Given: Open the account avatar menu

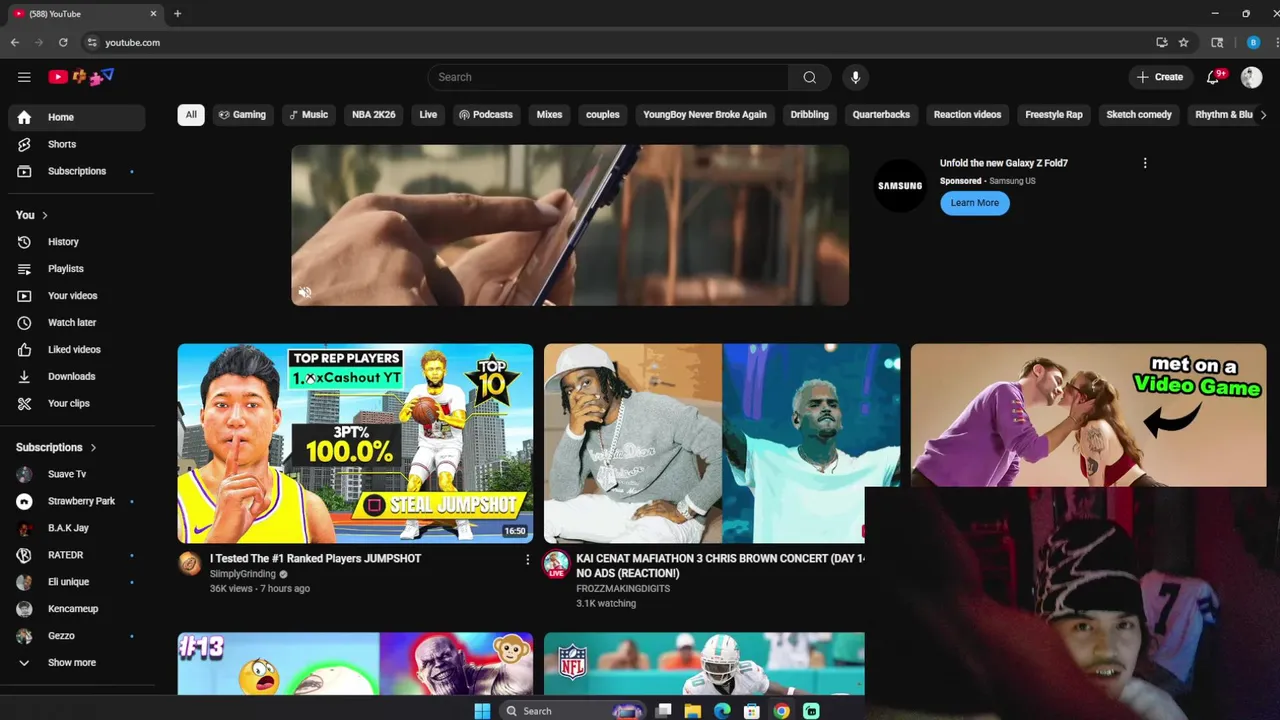Looking at the screenshot, I should (x=1251, y=77).
